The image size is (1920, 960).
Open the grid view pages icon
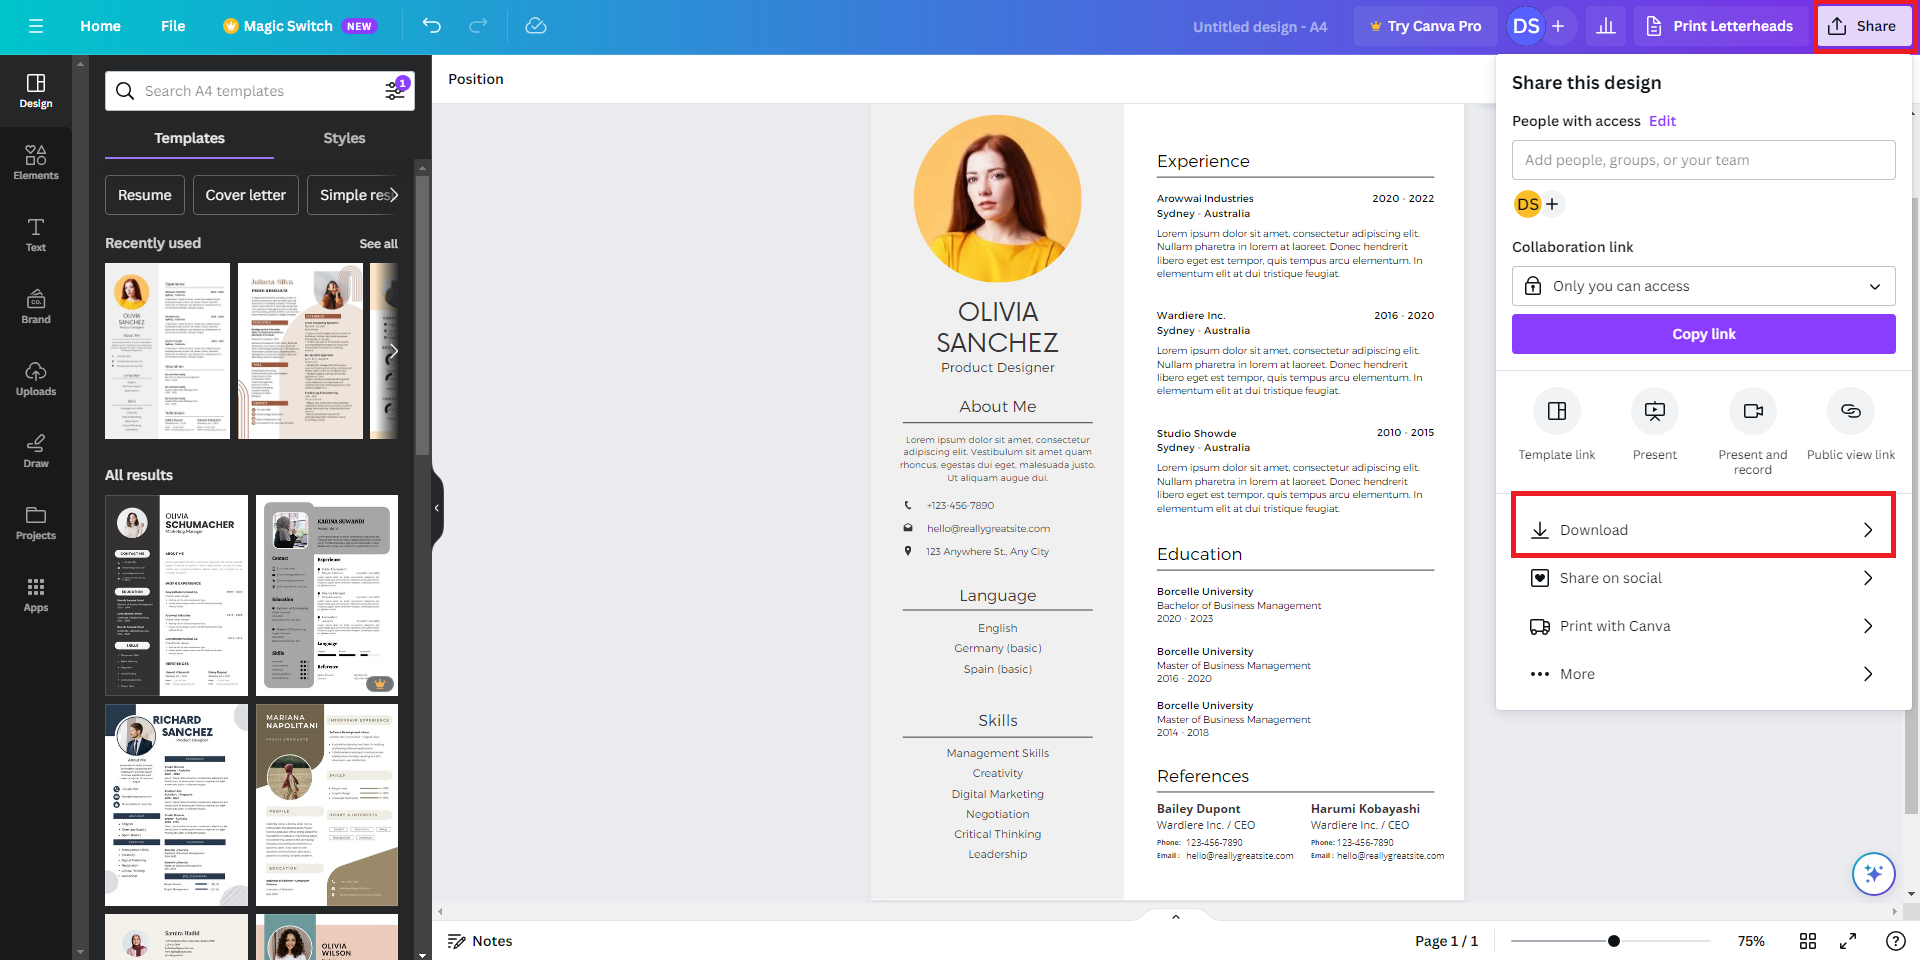coord(1808,941)
